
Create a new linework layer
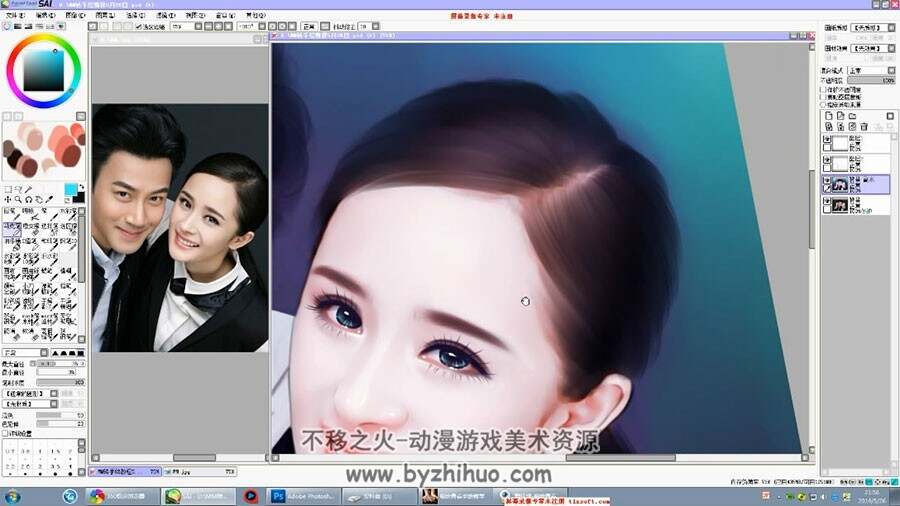[x=840, y=115]
